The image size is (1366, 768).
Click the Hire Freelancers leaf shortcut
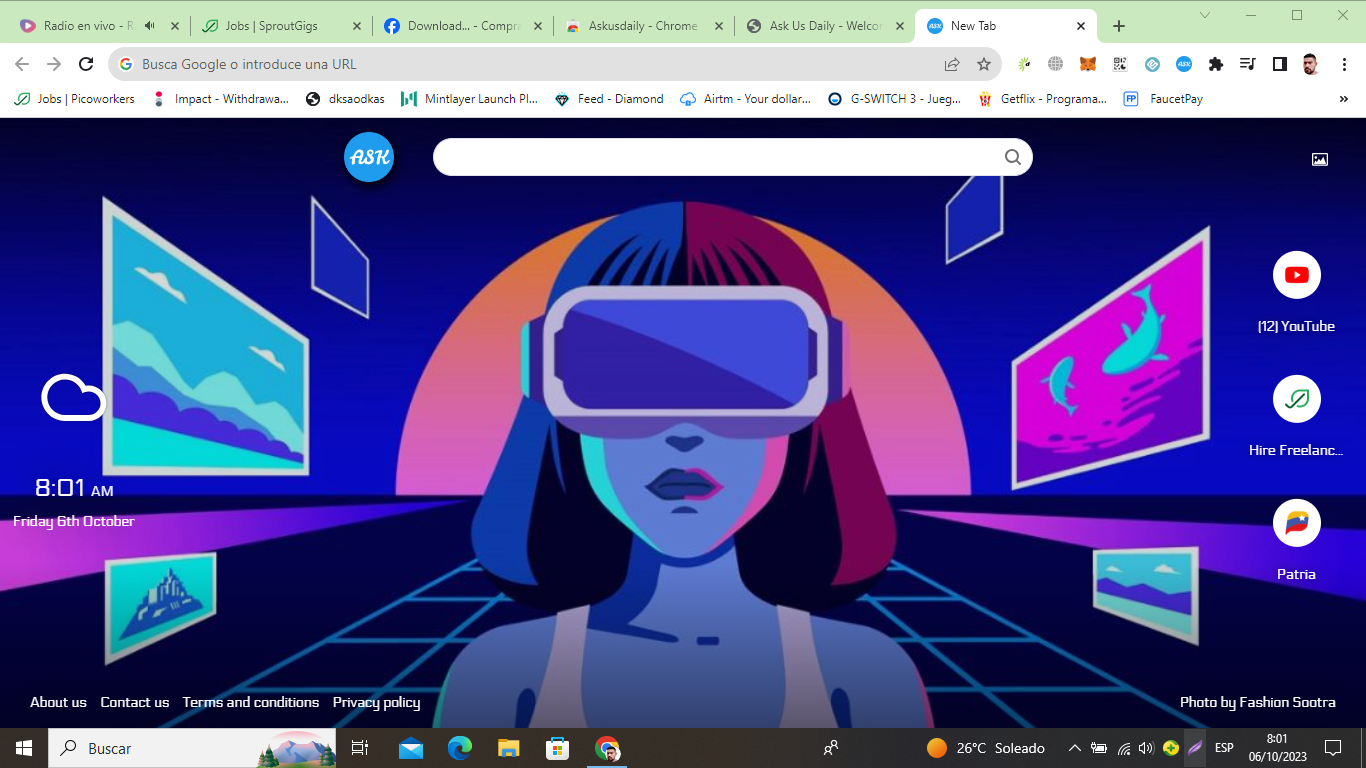coord(1296,399)
